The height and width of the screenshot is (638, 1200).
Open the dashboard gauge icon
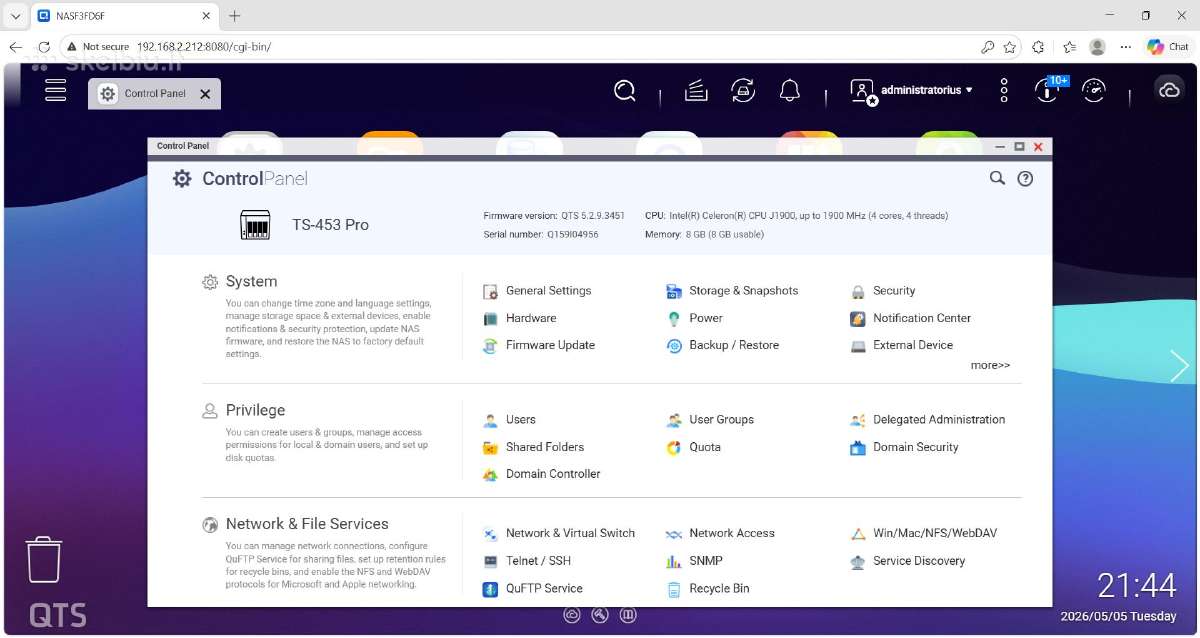(1095, 91)
